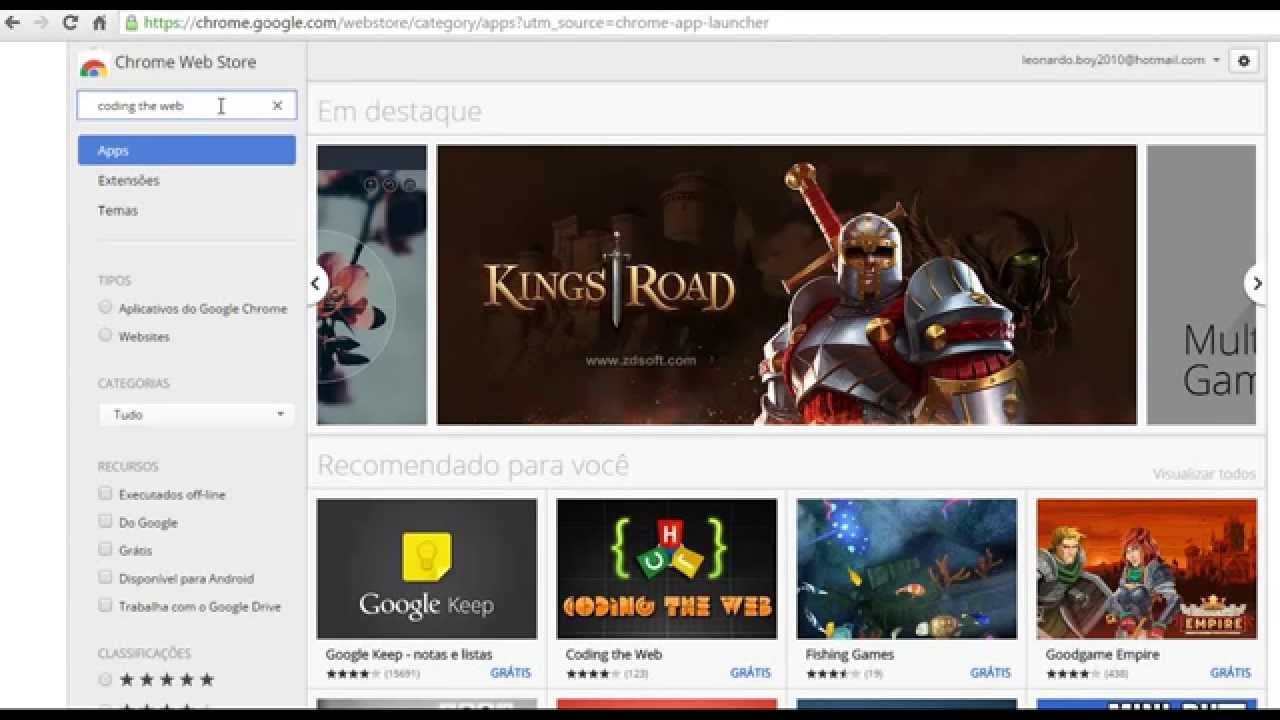Open the Tudo categories dropdown
The image size is (1280, 720).
click(196, 414)
